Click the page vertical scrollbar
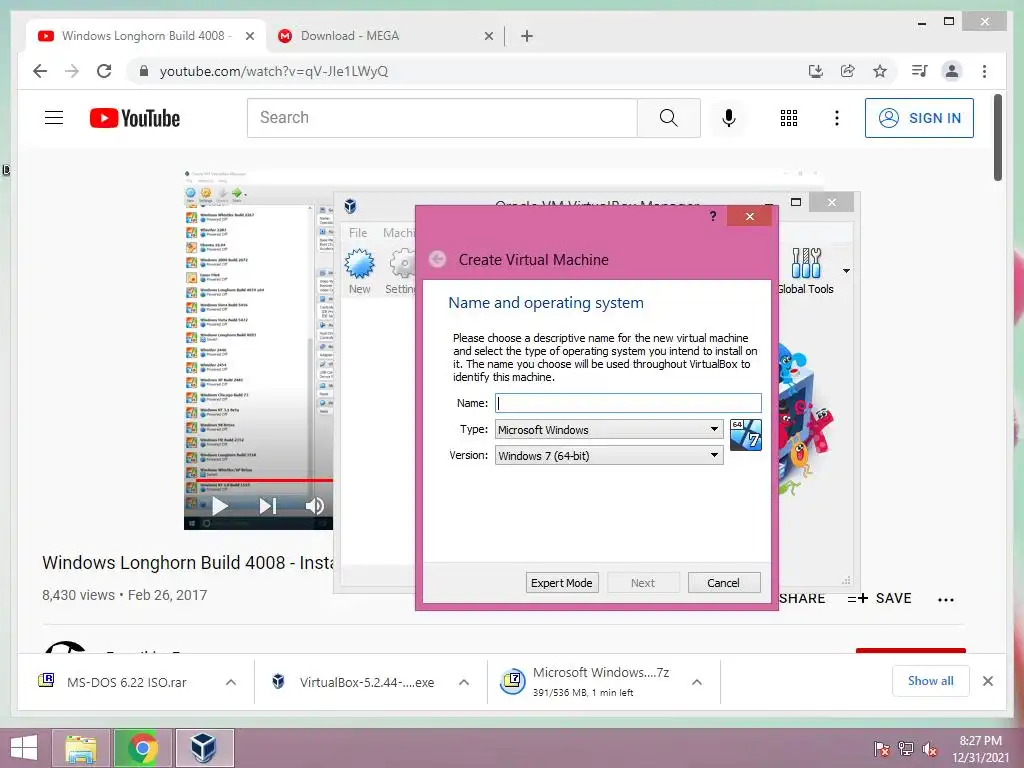Image resolution: width=1024 pixels, height=768 pixels. 997,137
